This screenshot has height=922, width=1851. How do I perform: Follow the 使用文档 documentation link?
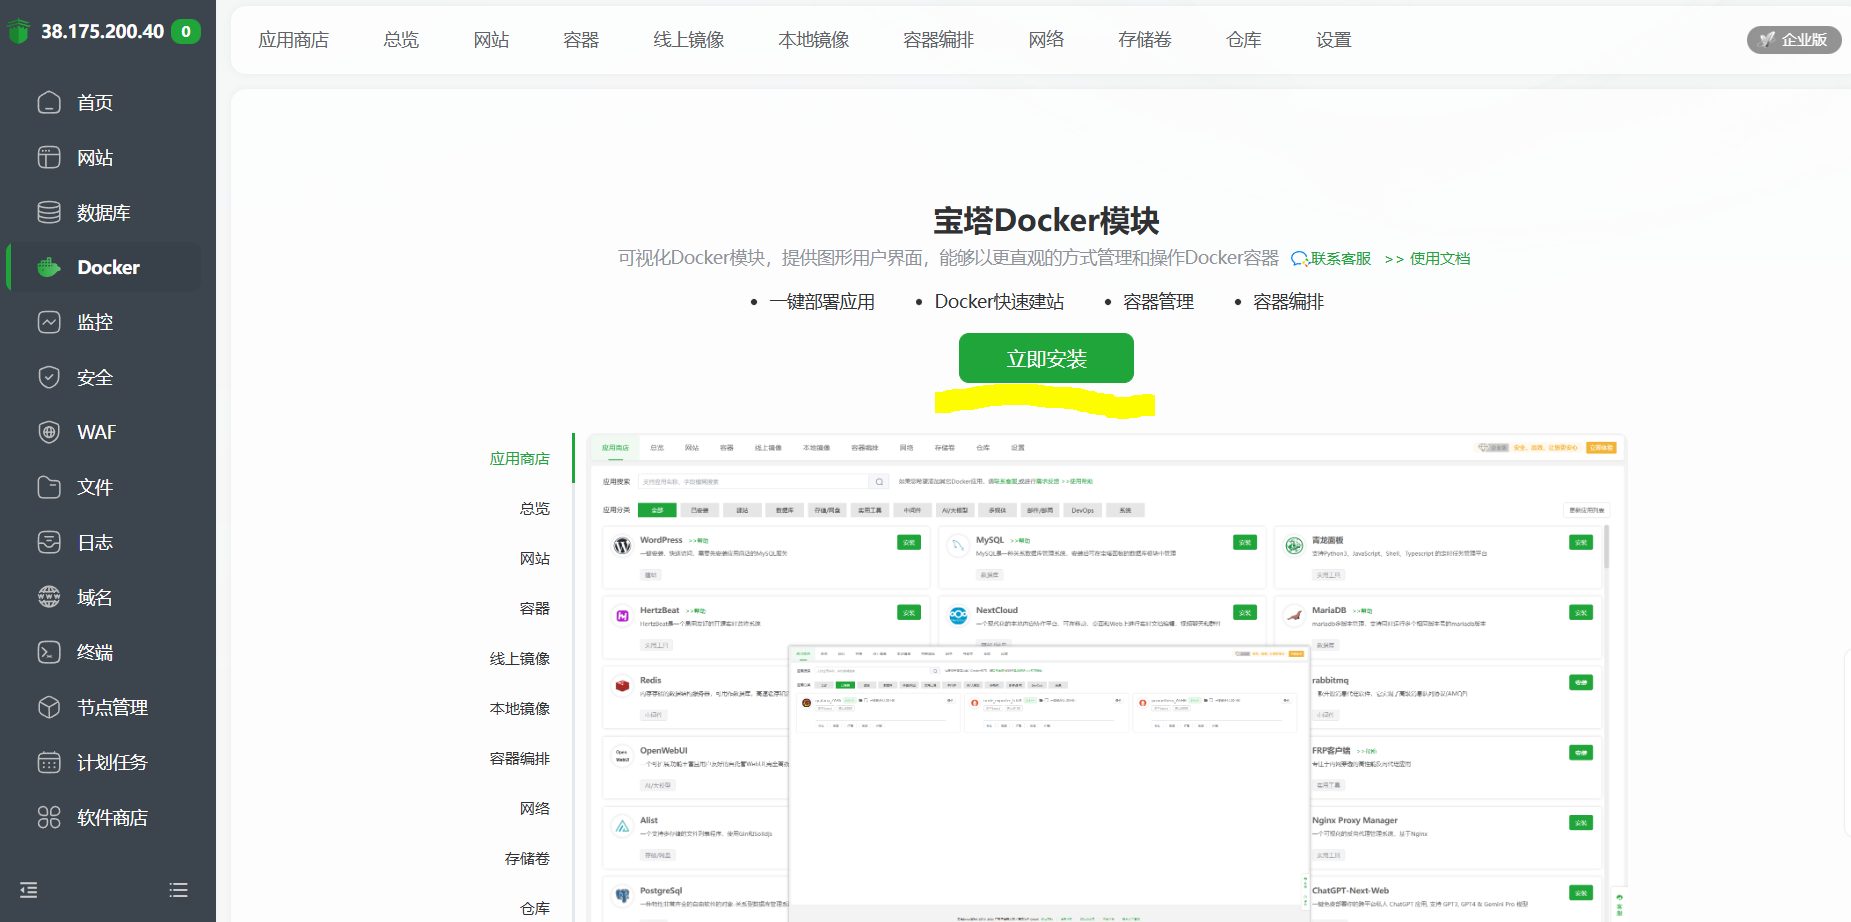click(x=1438, y=259)
